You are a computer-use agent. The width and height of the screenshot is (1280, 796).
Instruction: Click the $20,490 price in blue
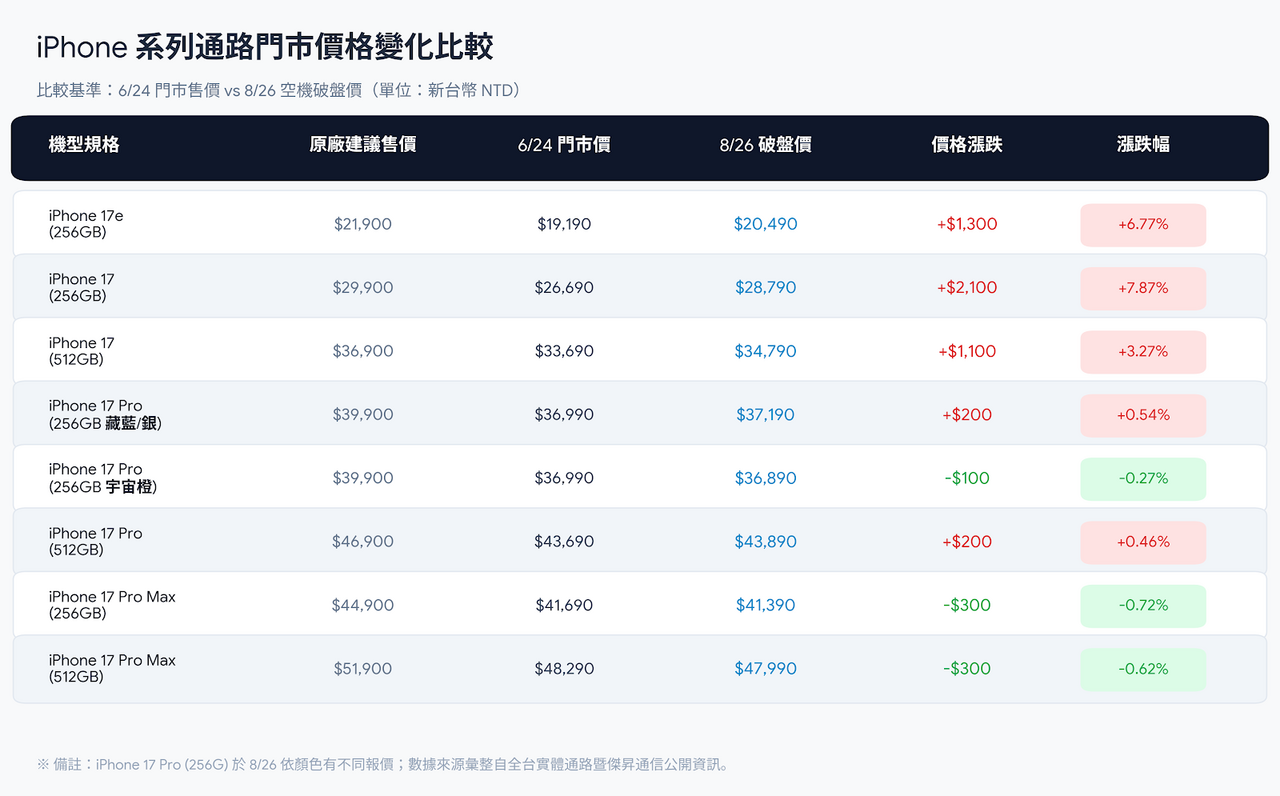(x=765, y=224)
